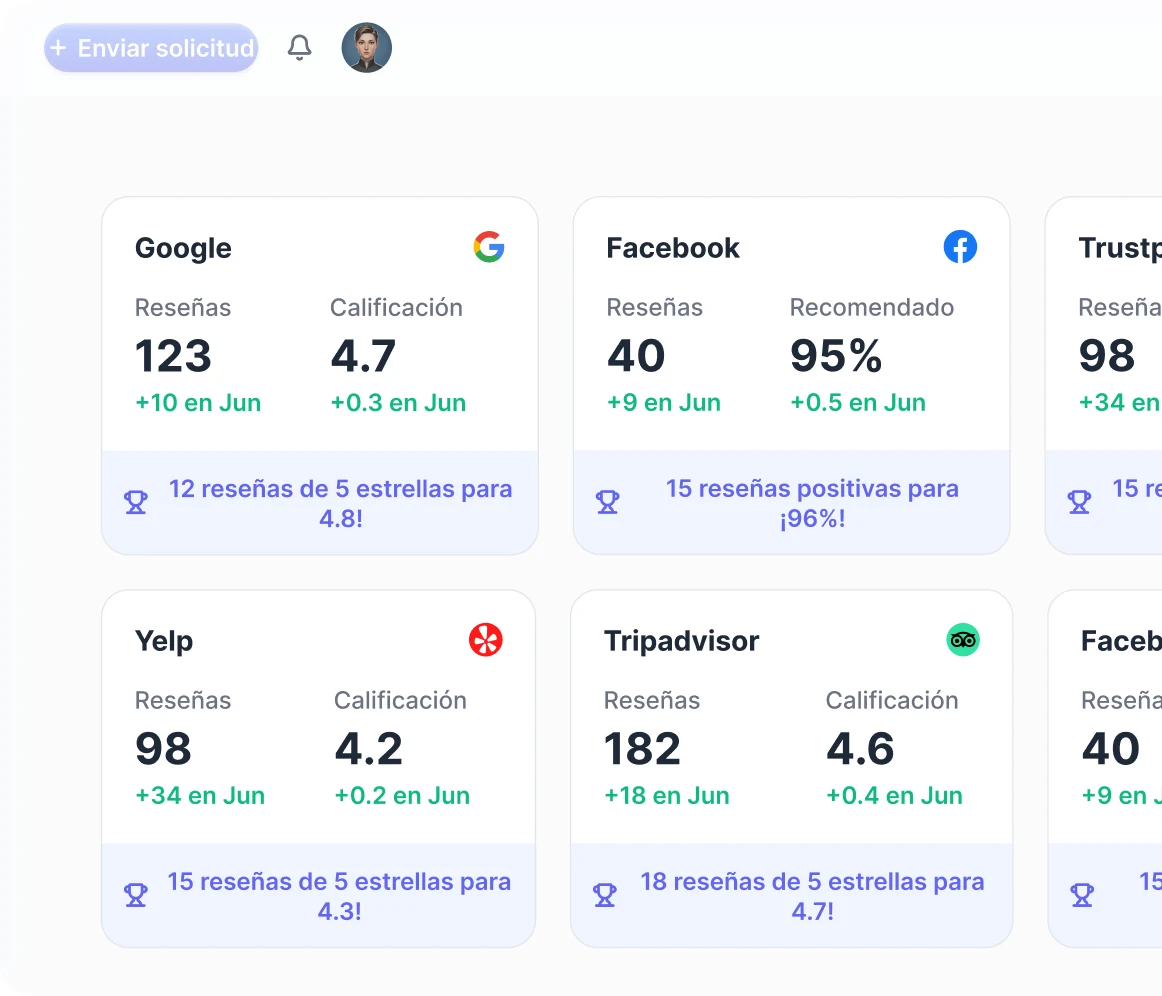1162x996 pixels.
Task: Select the Google card title
Action: point(183,248)
